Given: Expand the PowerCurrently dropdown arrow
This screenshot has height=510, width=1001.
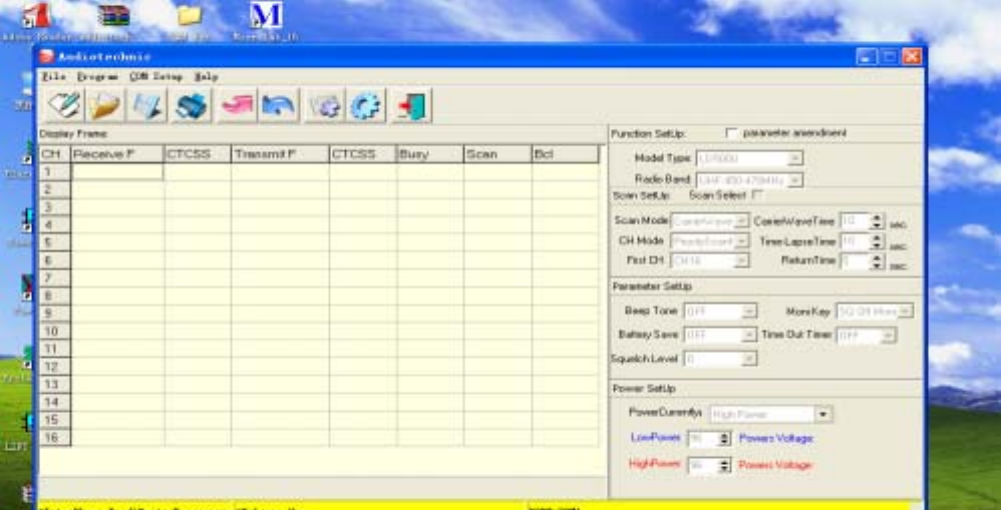Looking at the screenshot, I should click(x=824, y=414).
